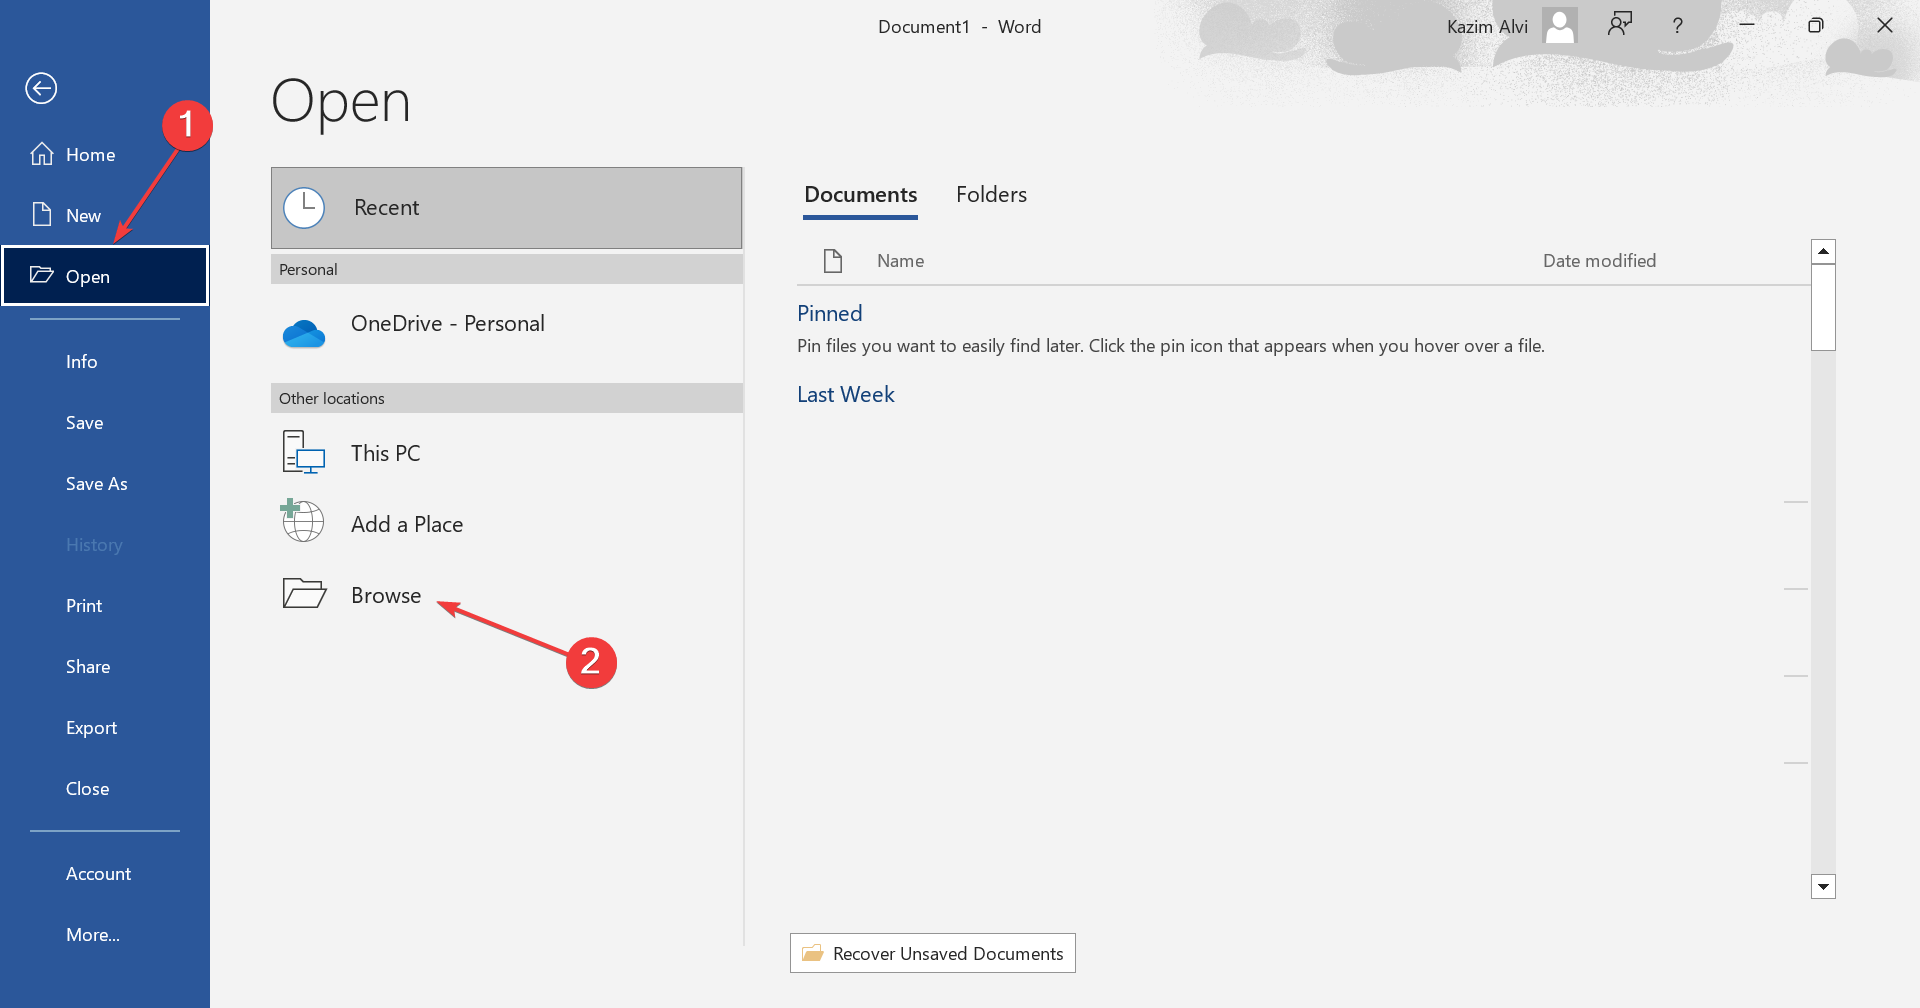
Task: Click the Pinned section heading
Action: tap(829, 313)
